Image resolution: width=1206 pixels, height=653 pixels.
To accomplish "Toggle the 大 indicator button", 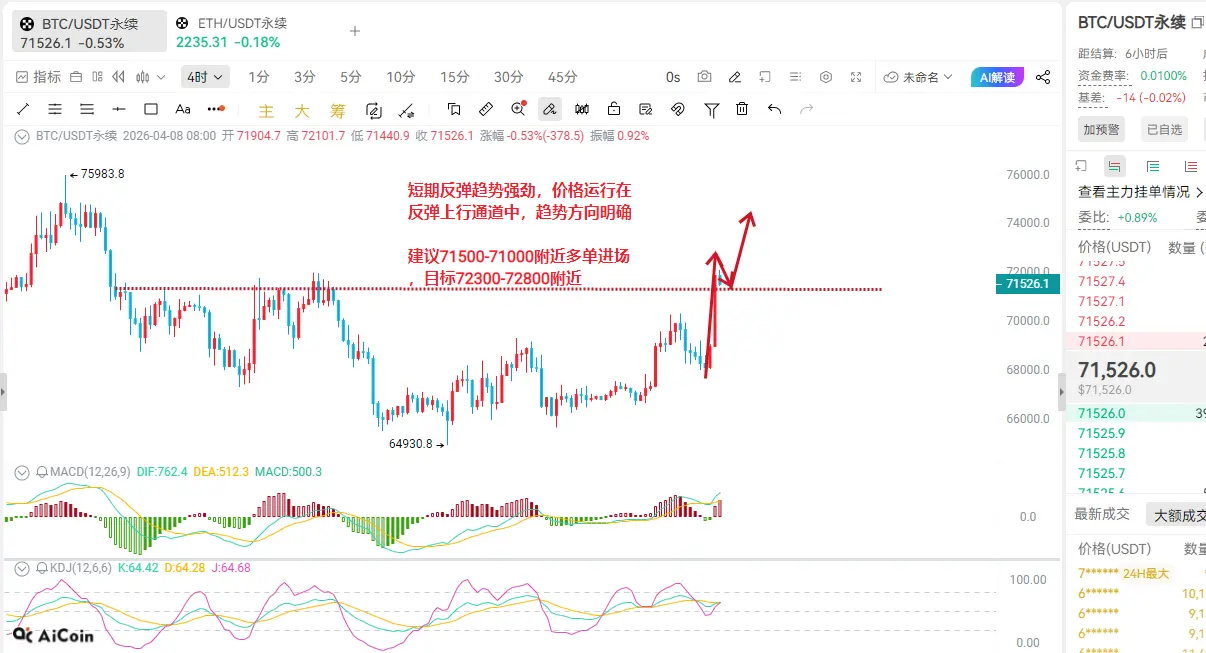I will (302, 110).
